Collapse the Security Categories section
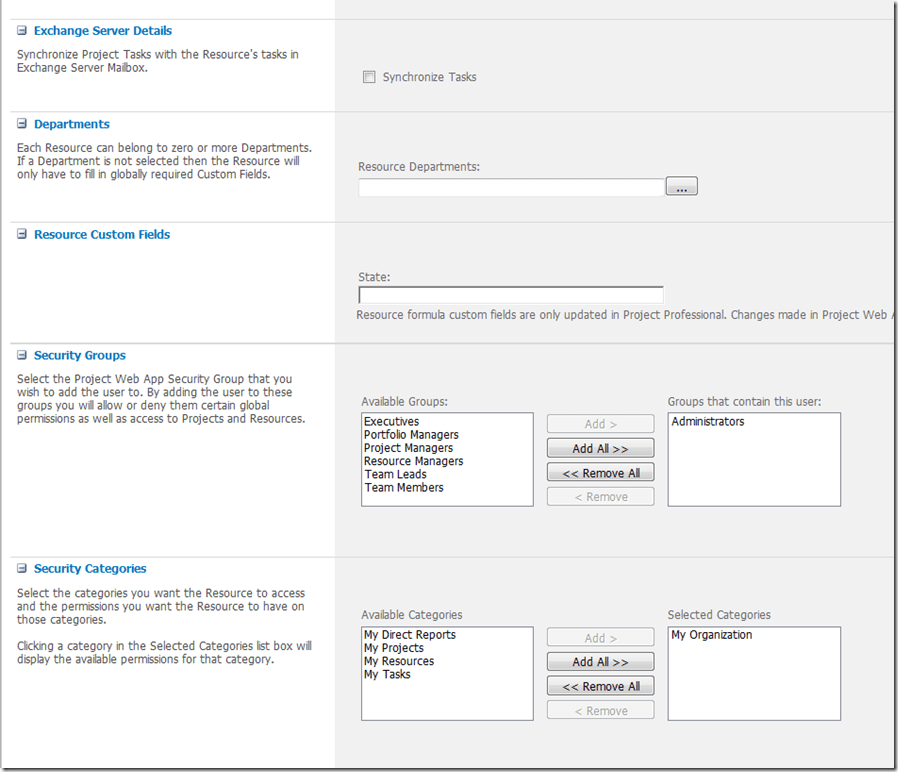This screenshot has width=898, height=772. tap(22, 568)
